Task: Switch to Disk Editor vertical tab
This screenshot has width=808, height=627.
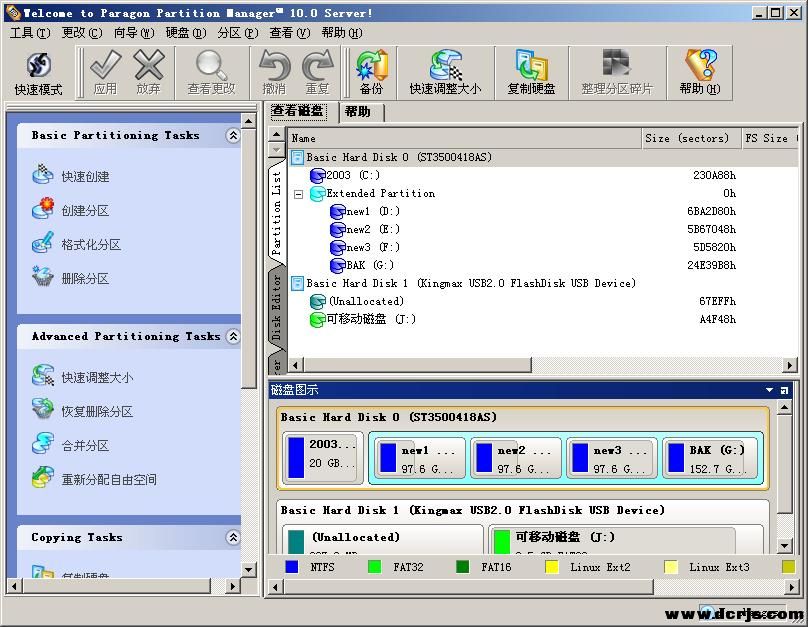Action: click(x=277, y=308)
